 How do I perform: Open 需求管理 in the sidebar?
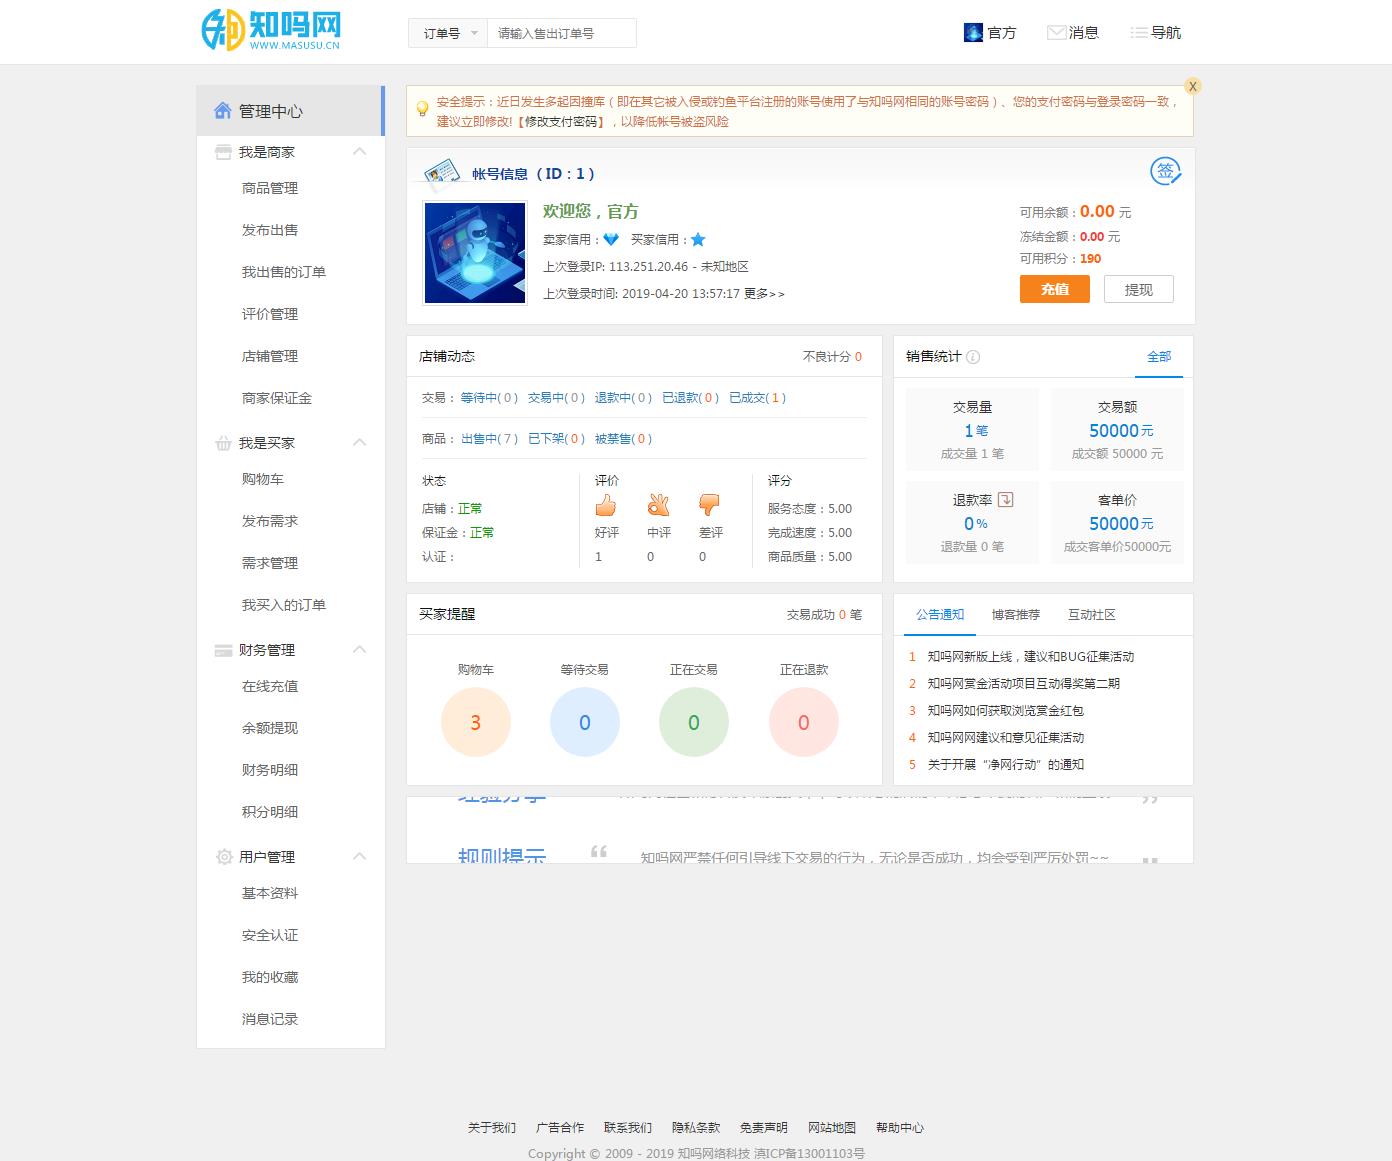coord(270,563)
